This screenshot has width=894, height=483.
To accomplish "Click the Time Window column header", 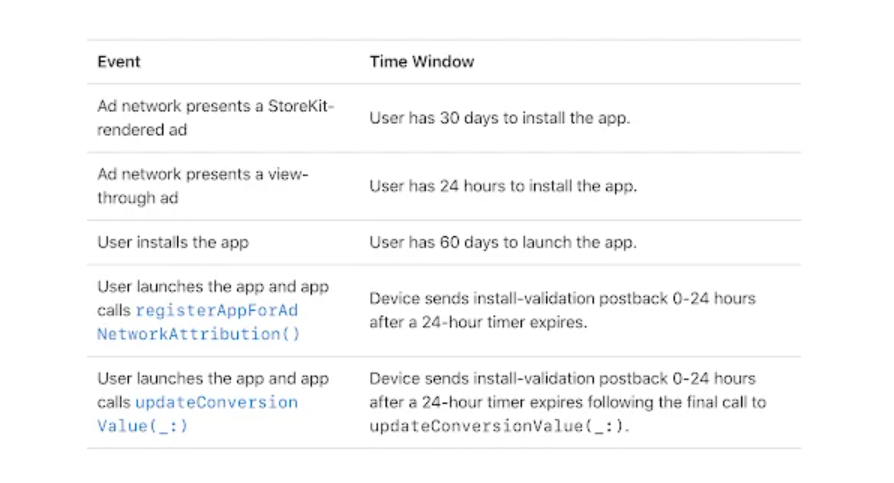I will pyautogui.click(x=421, y=62).
